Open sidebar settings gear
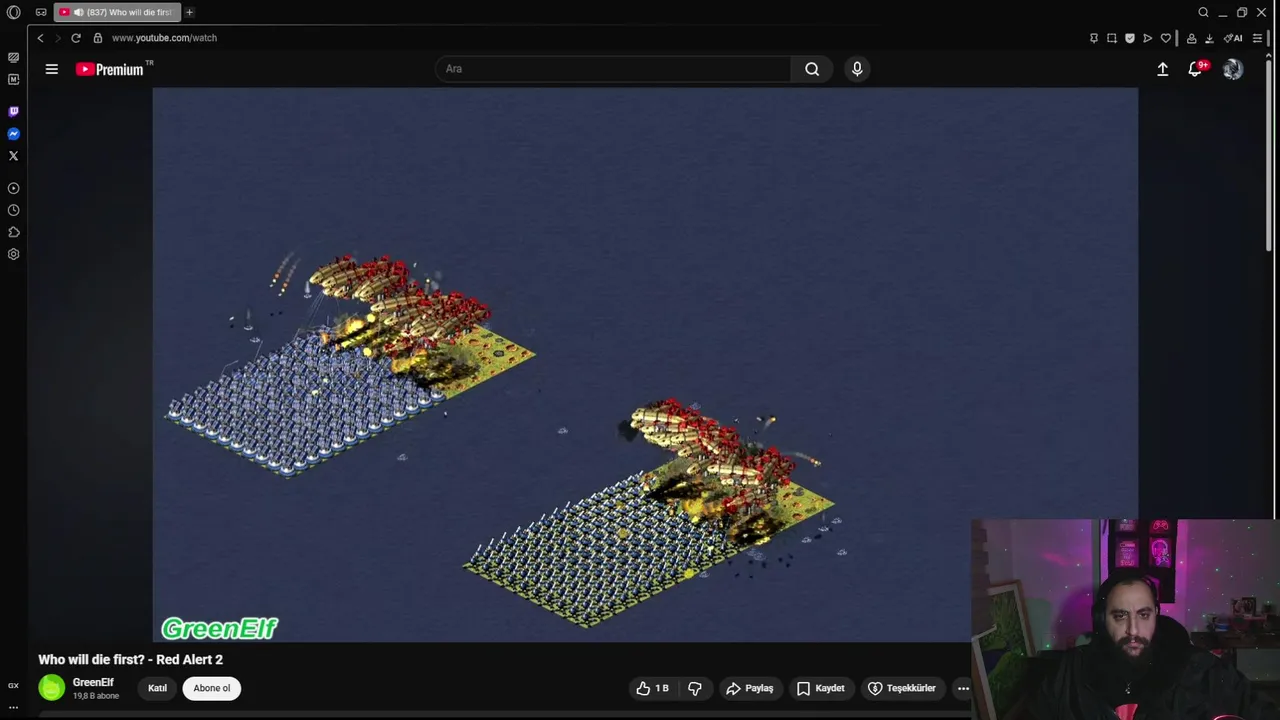Viewport: 1280px width, 720px height. (13, 254)
